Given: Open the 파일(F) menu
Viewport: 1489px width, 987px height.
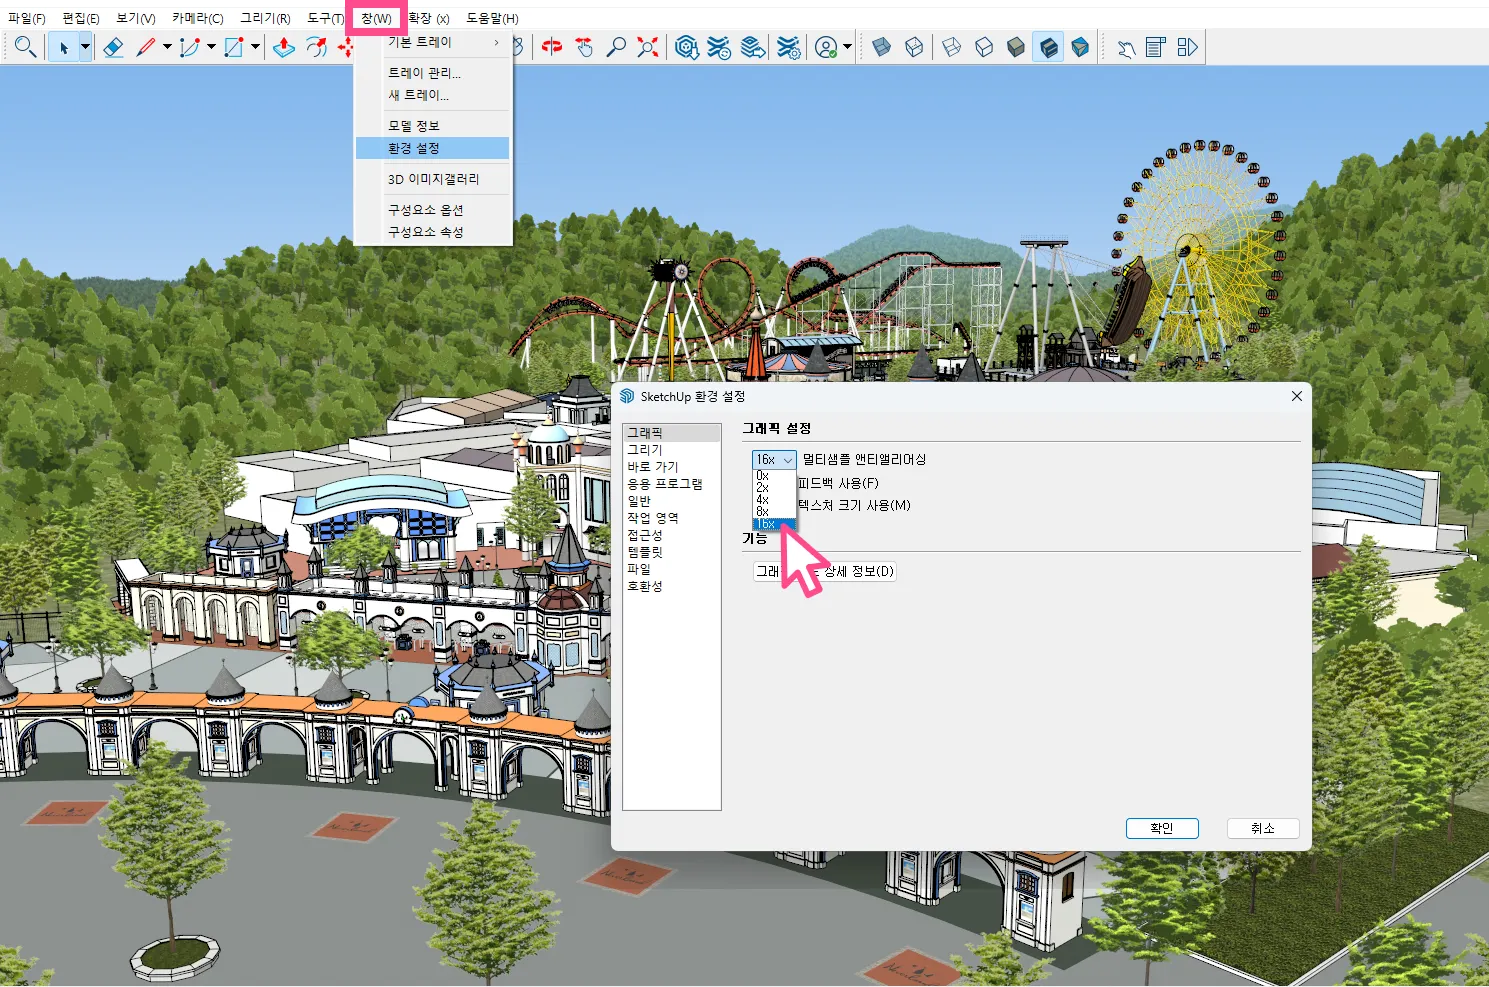Looking at the screenshot, I should [x=27, y=18].
